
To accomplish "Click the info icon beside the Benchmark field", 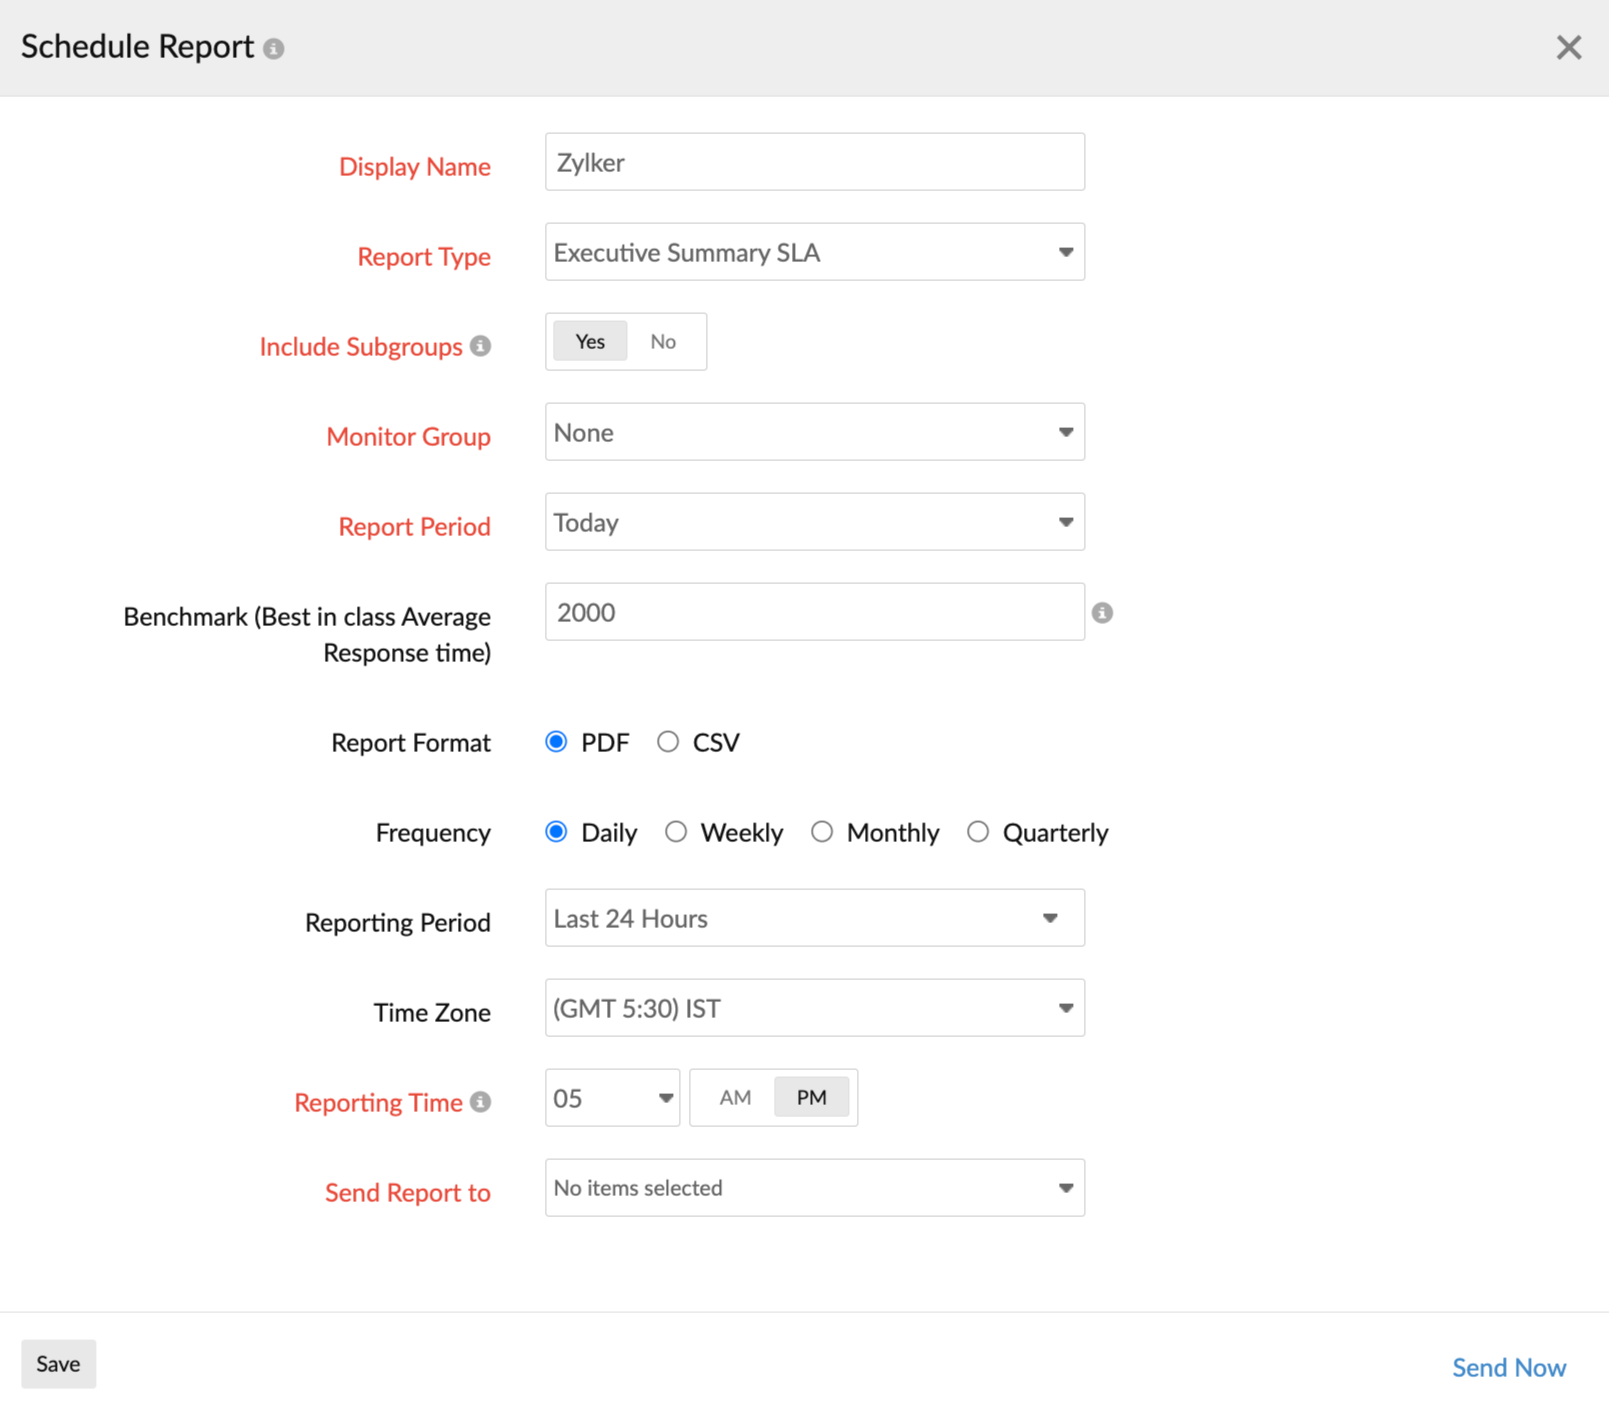I will click(x=1102, y=612).
